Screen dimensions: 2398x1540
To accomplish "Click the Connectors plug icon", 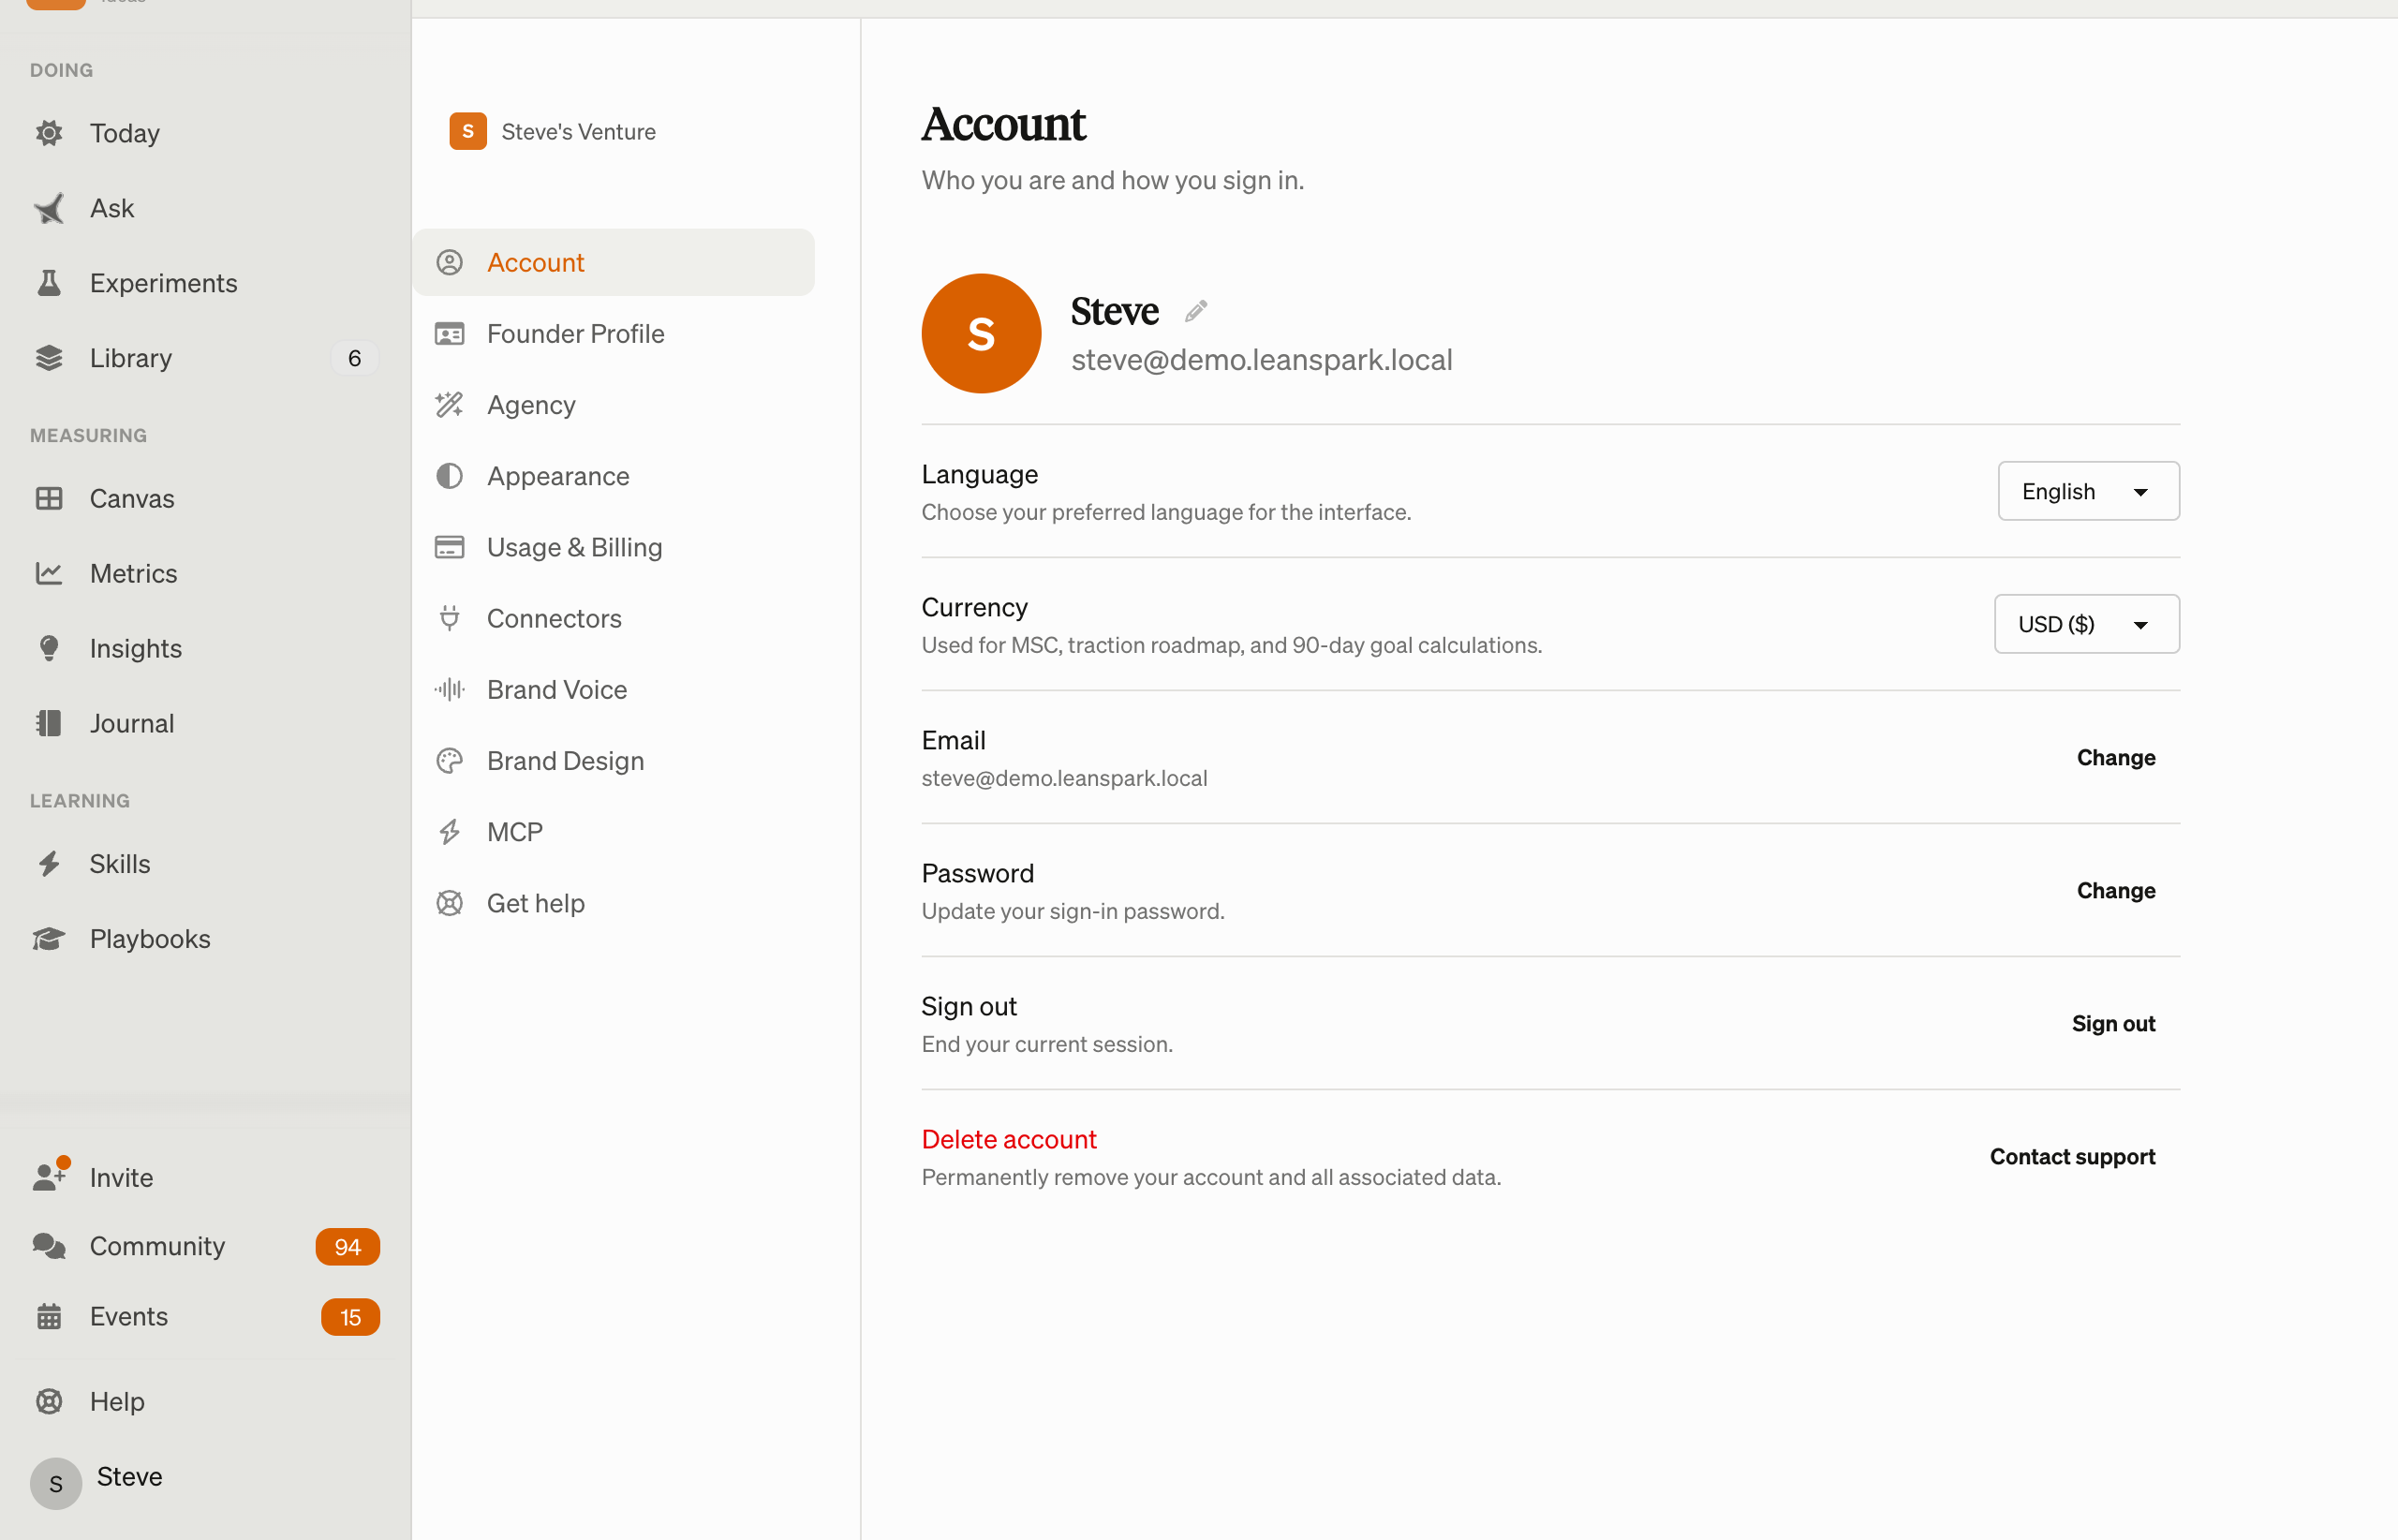I will coord(450,618).
